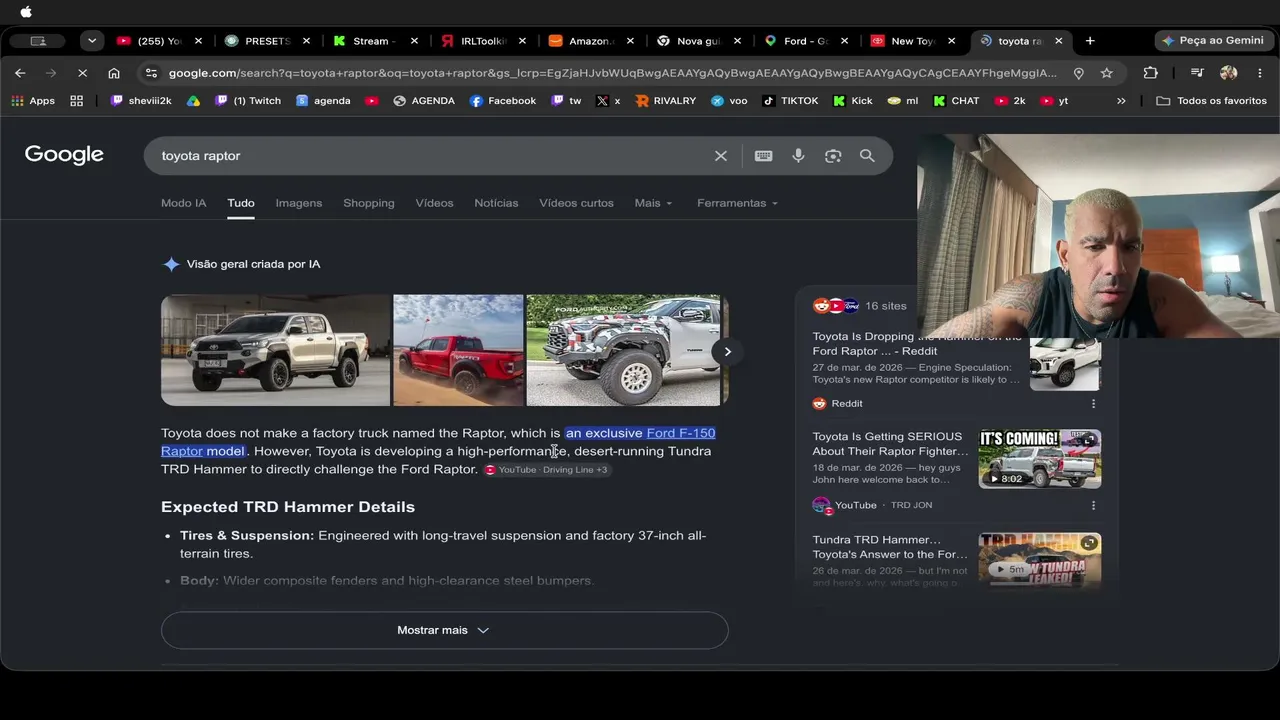
Task: Open the Chrome three-dot menu
Action: (x=1259, y=73)
